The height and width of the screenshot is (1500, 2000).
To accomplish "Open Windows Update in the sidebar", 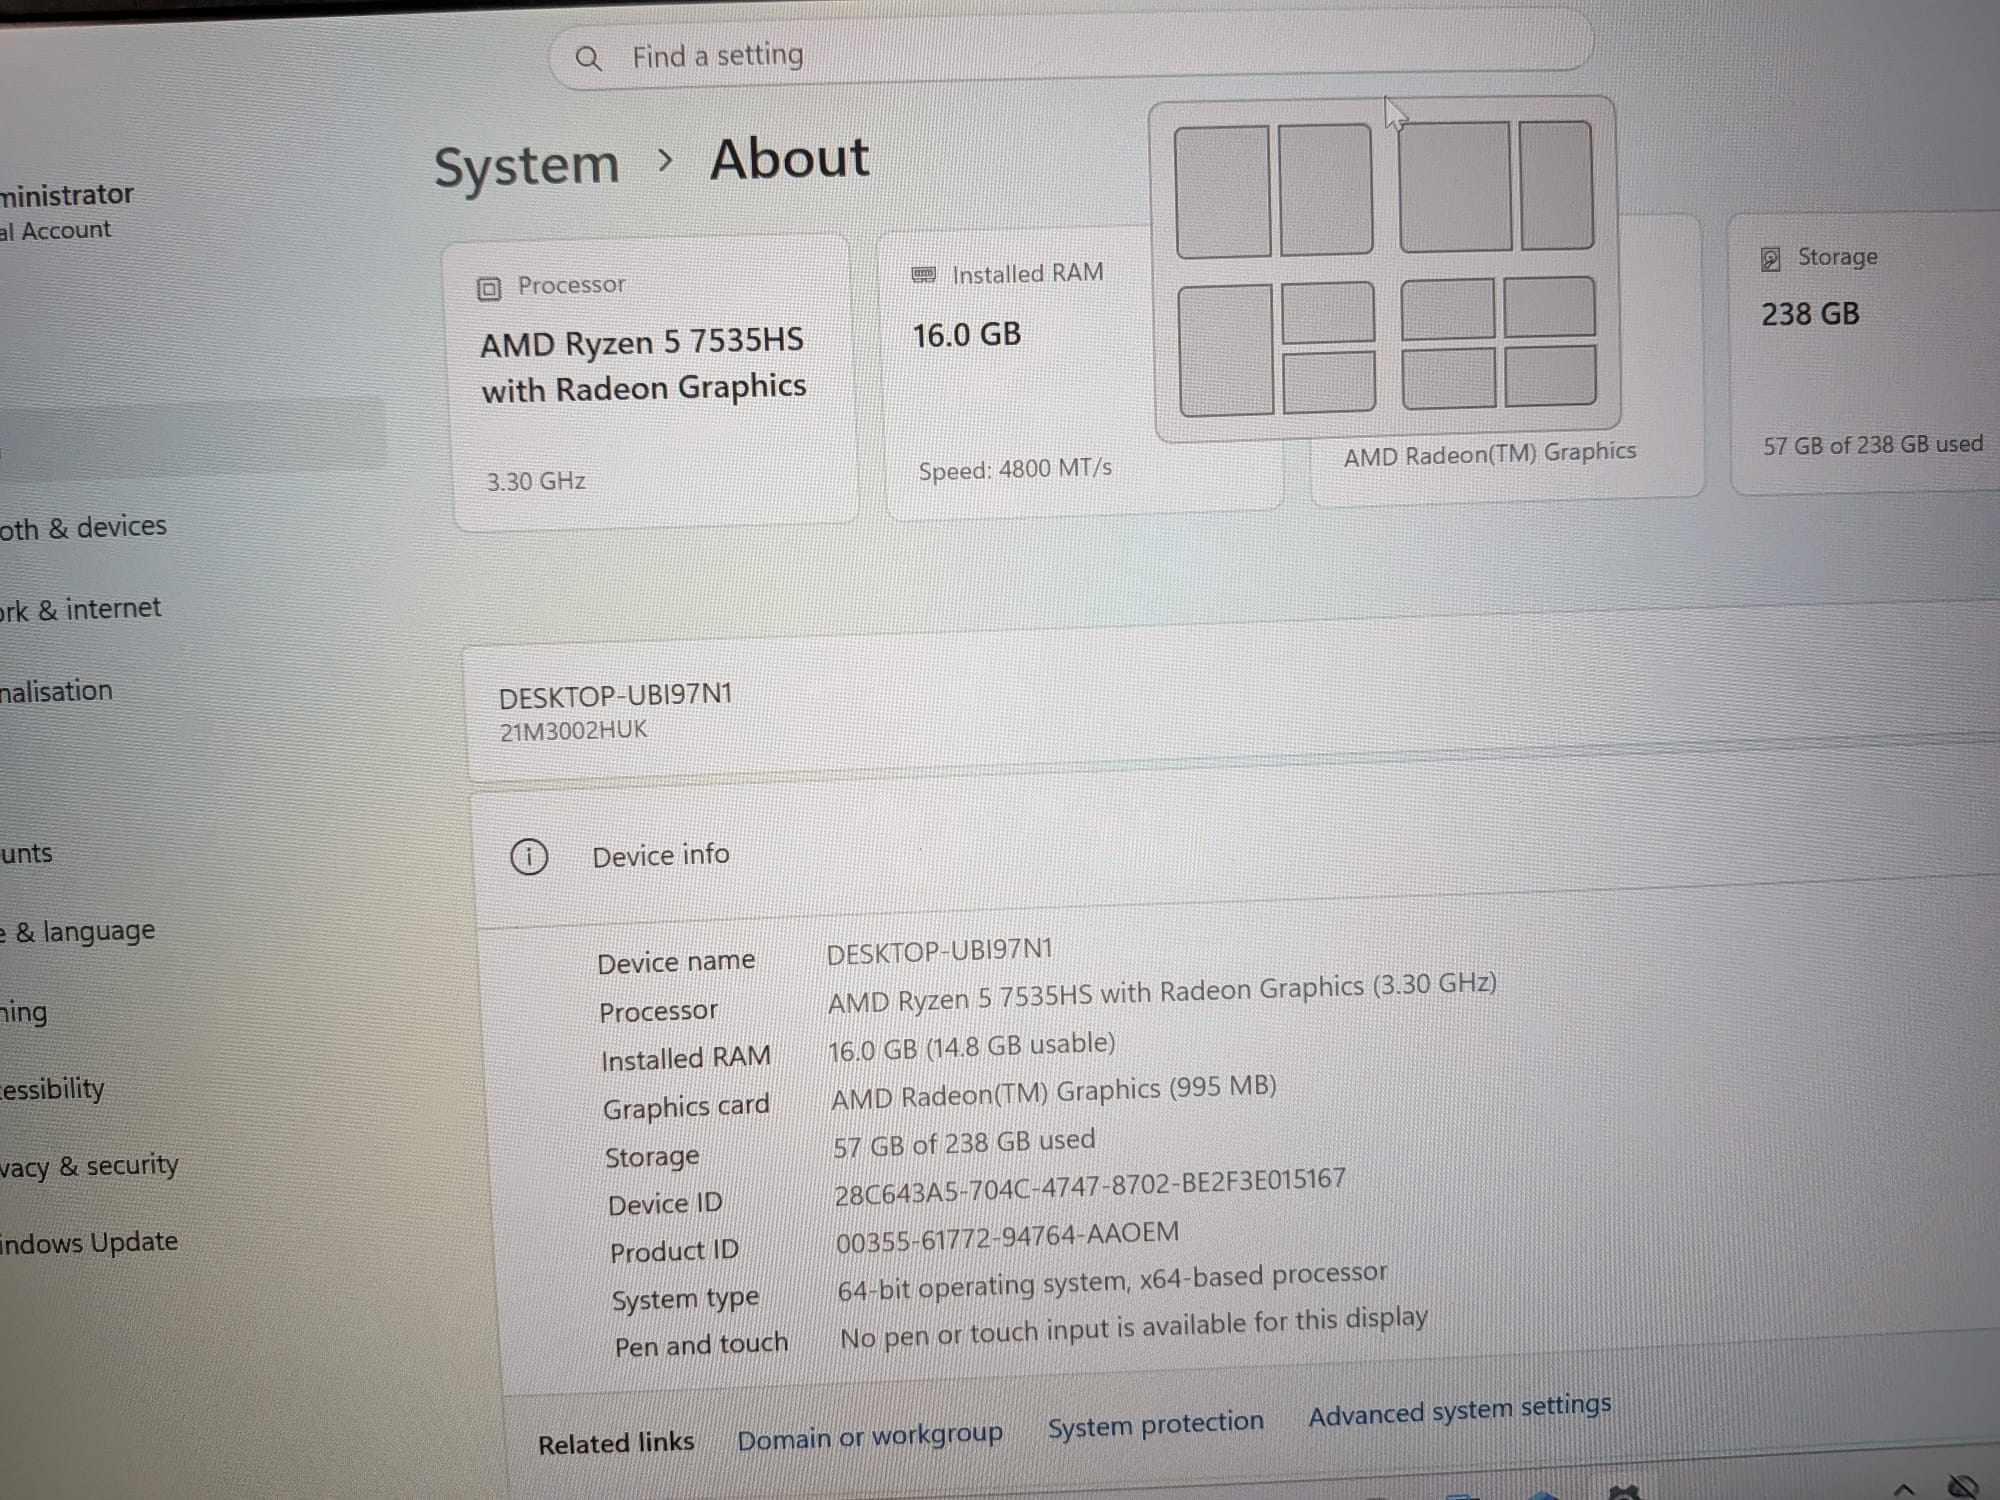I will point(89,1243).
